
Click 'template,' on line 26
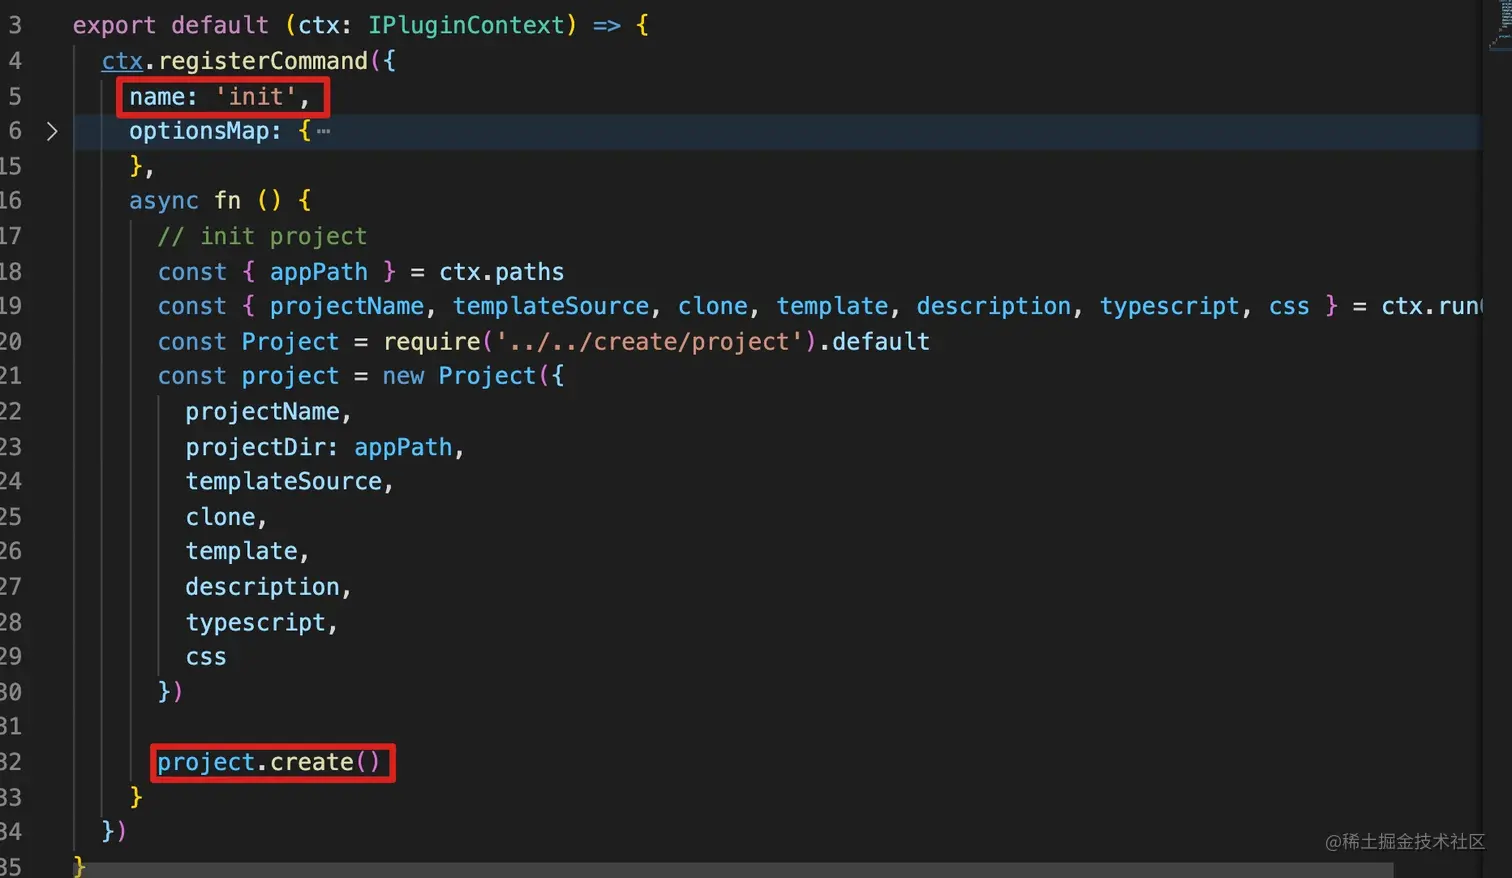[x=248, y=551]
